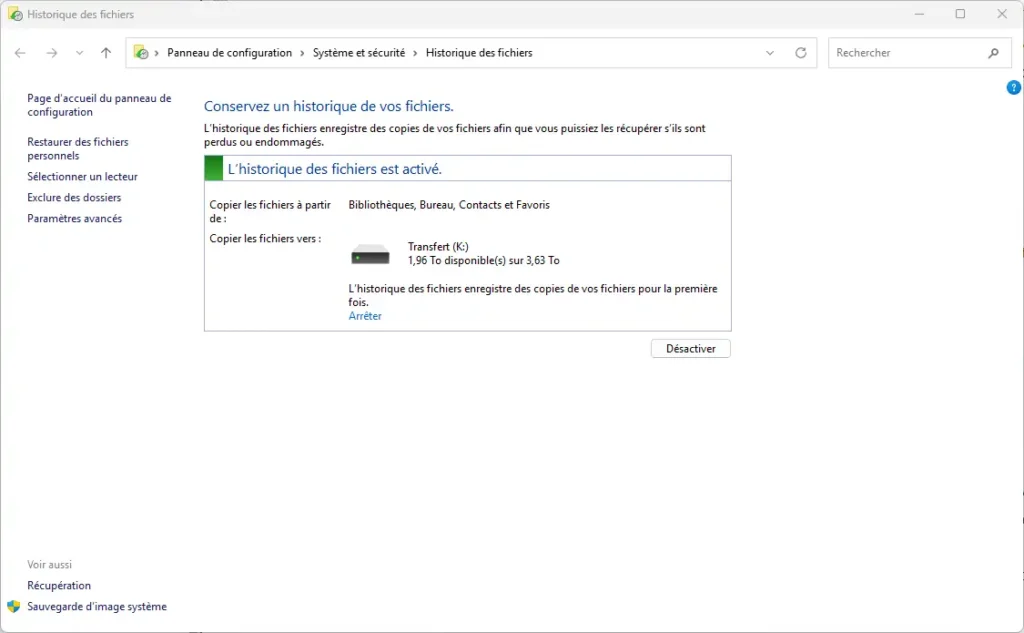Open Exclure des dossiers
The width and height of the screenshot is (1024, 633).
(74, 197)
